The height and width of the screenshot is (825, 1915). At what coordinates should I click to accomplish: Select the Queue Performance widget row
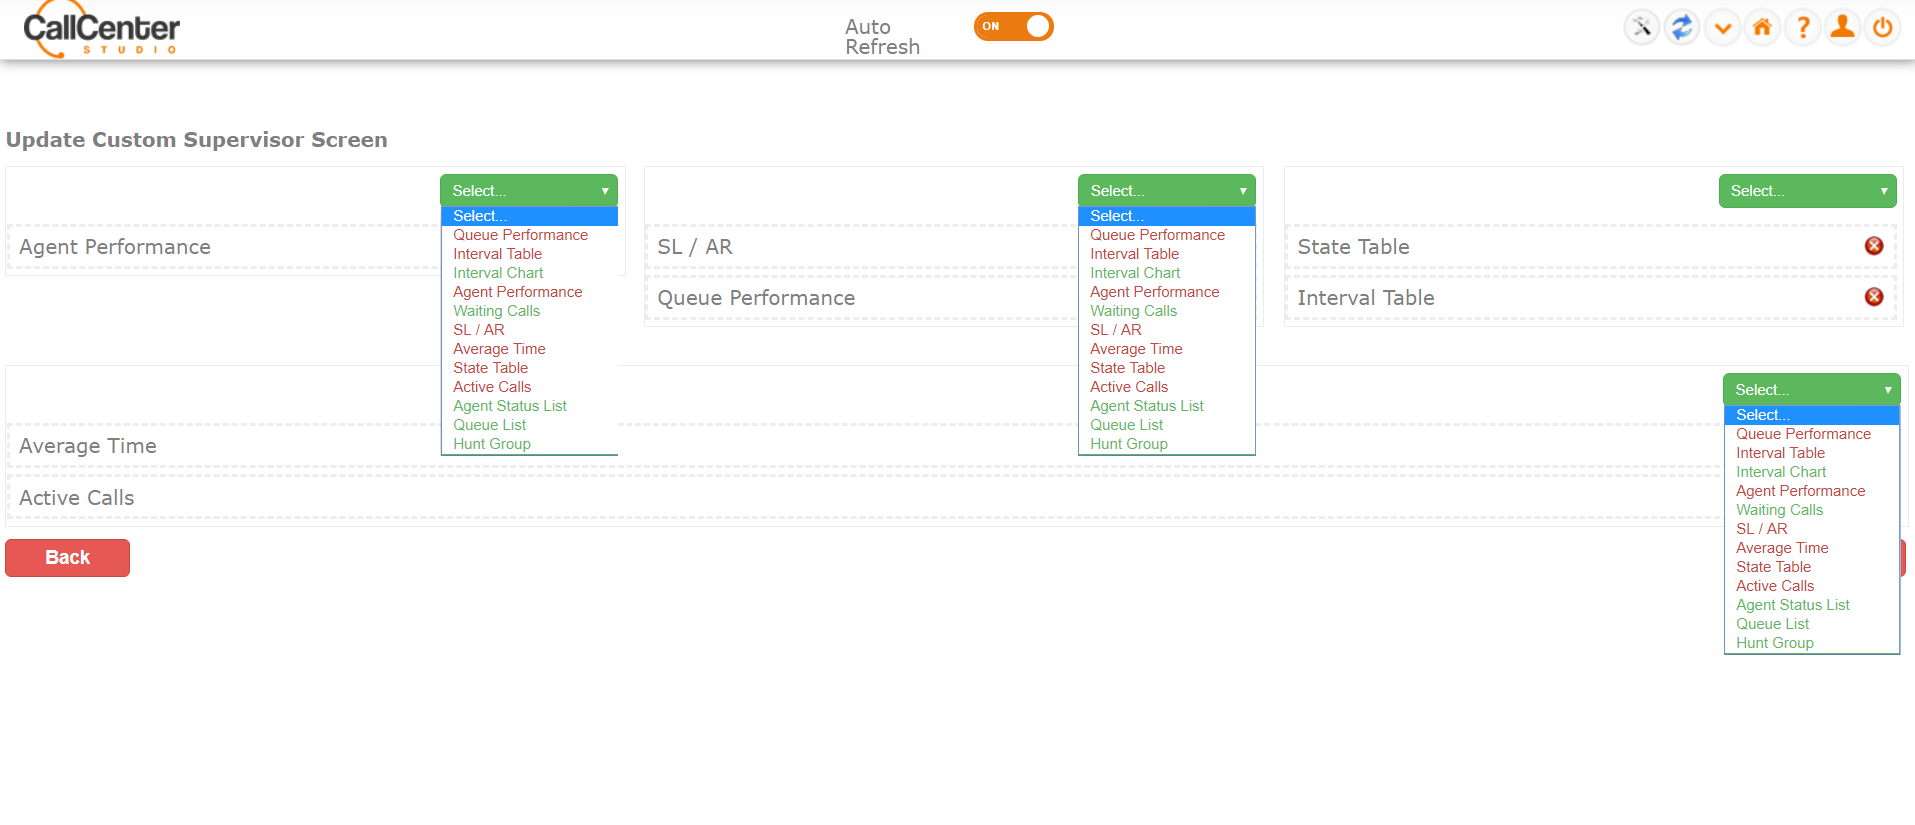(862, 298)
